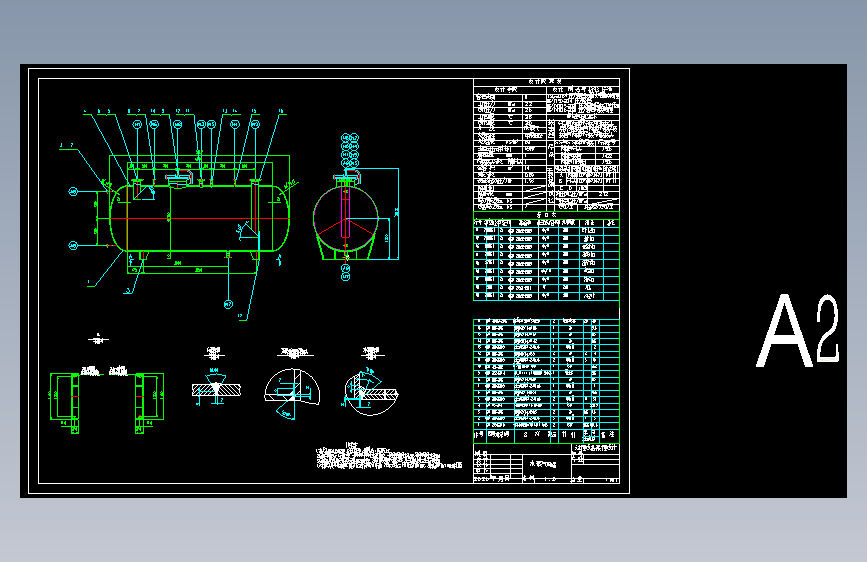The image size is (867, 562).
Task: Select the left saddle support detail view
Action: pos(65,403)
